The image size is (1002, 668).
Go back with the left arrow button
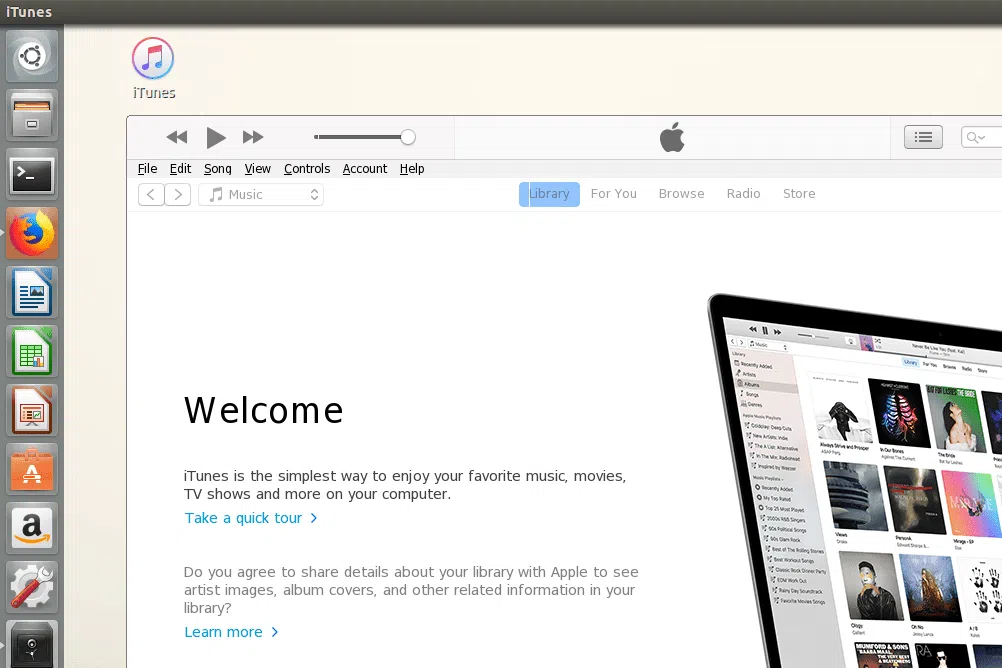[151, 194]
